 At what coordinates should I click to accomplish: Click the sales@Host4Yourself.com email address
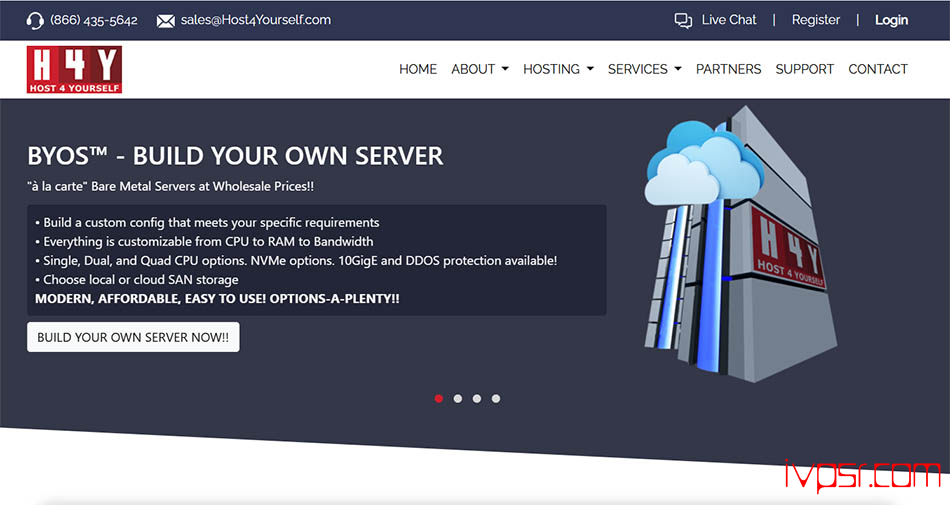[x=256, y=20]
